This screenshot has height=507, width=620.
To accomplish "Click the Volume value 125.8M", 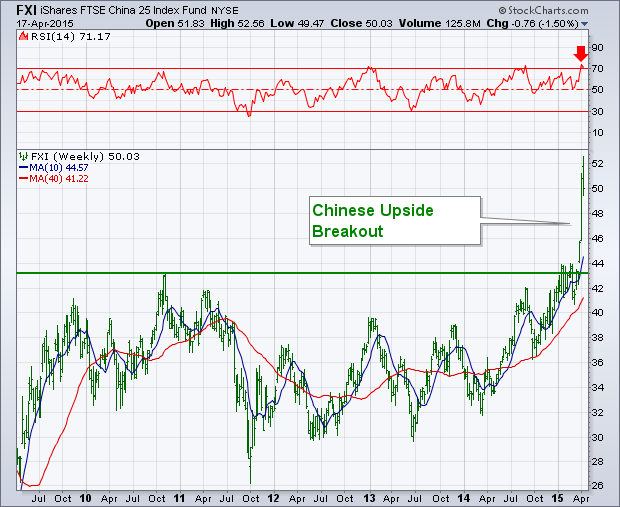I will [x=463, y=24].
